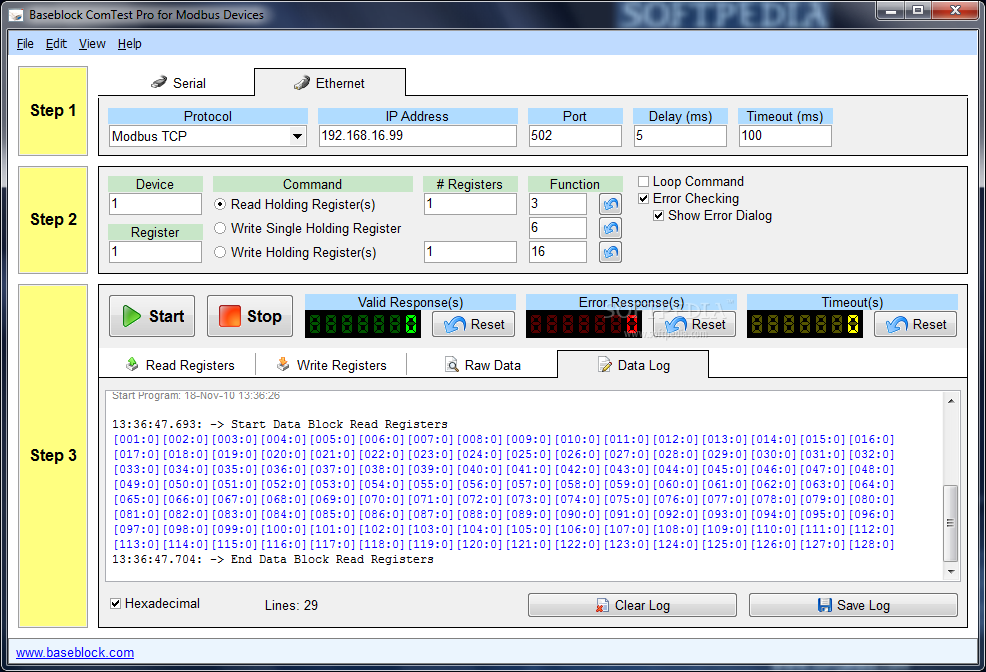The image size is (986, 672).
Task: Click log line 'Start Data Block Read Registers'
Action: (280, 424)
